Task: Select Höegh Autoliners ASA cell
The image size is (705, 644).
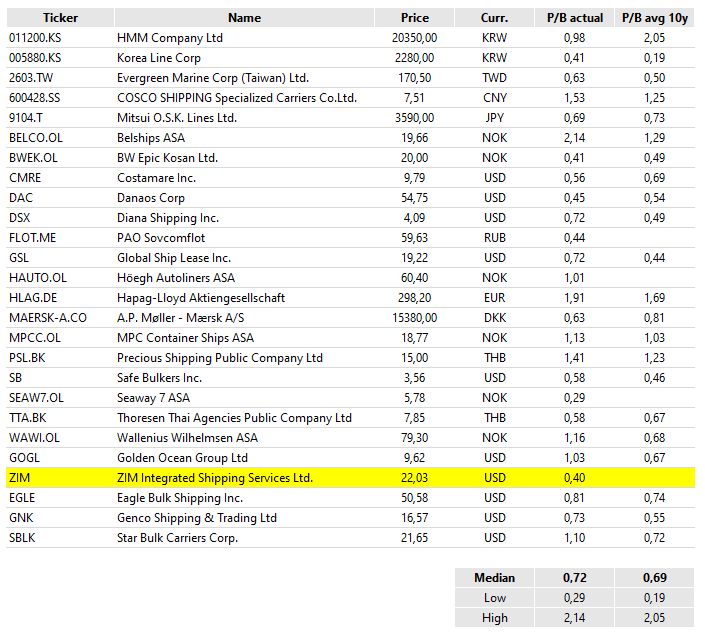Action: 244,278
